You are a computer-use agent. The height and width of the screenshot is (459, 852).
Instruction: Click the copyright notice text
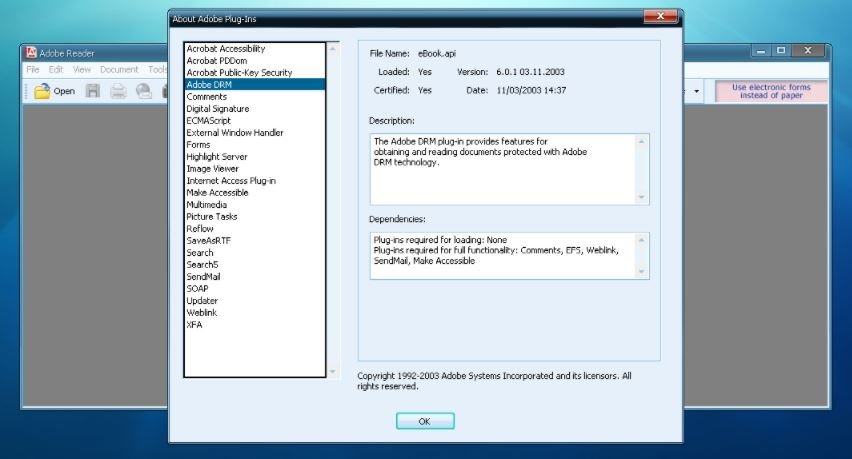(x=494, y=381)
